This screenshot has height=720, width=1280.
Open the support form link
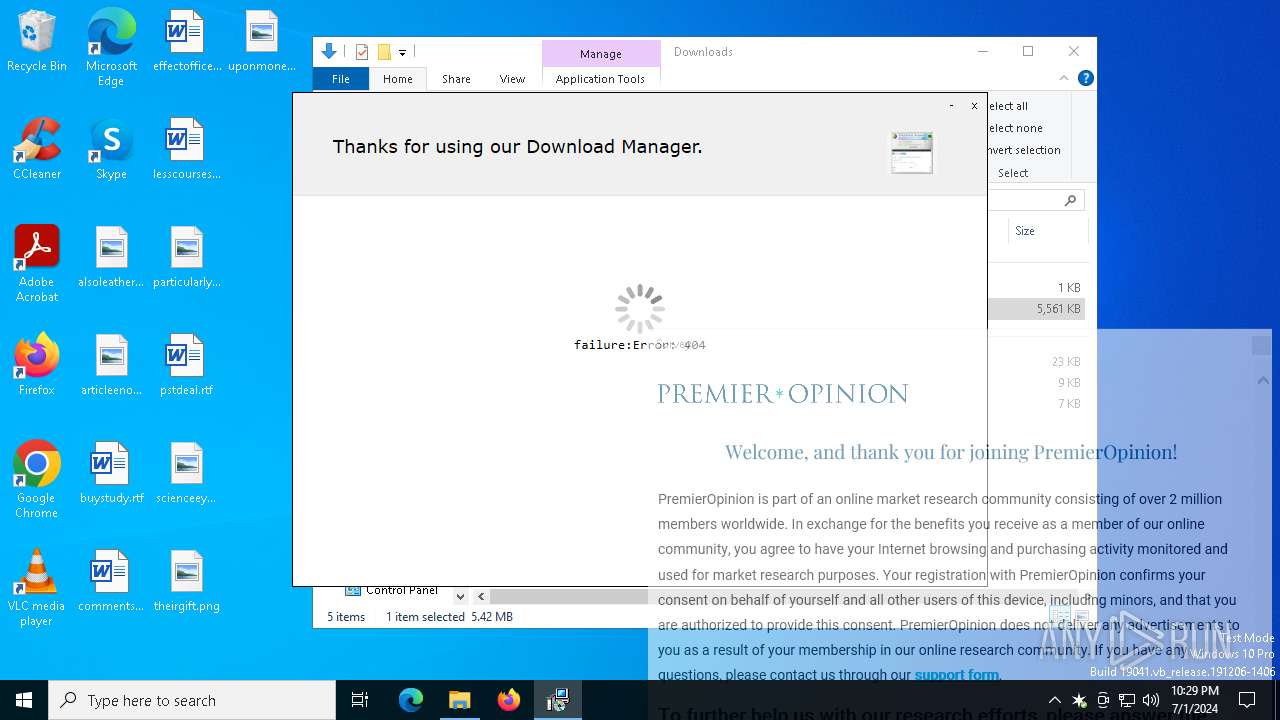tap(956, 675)
